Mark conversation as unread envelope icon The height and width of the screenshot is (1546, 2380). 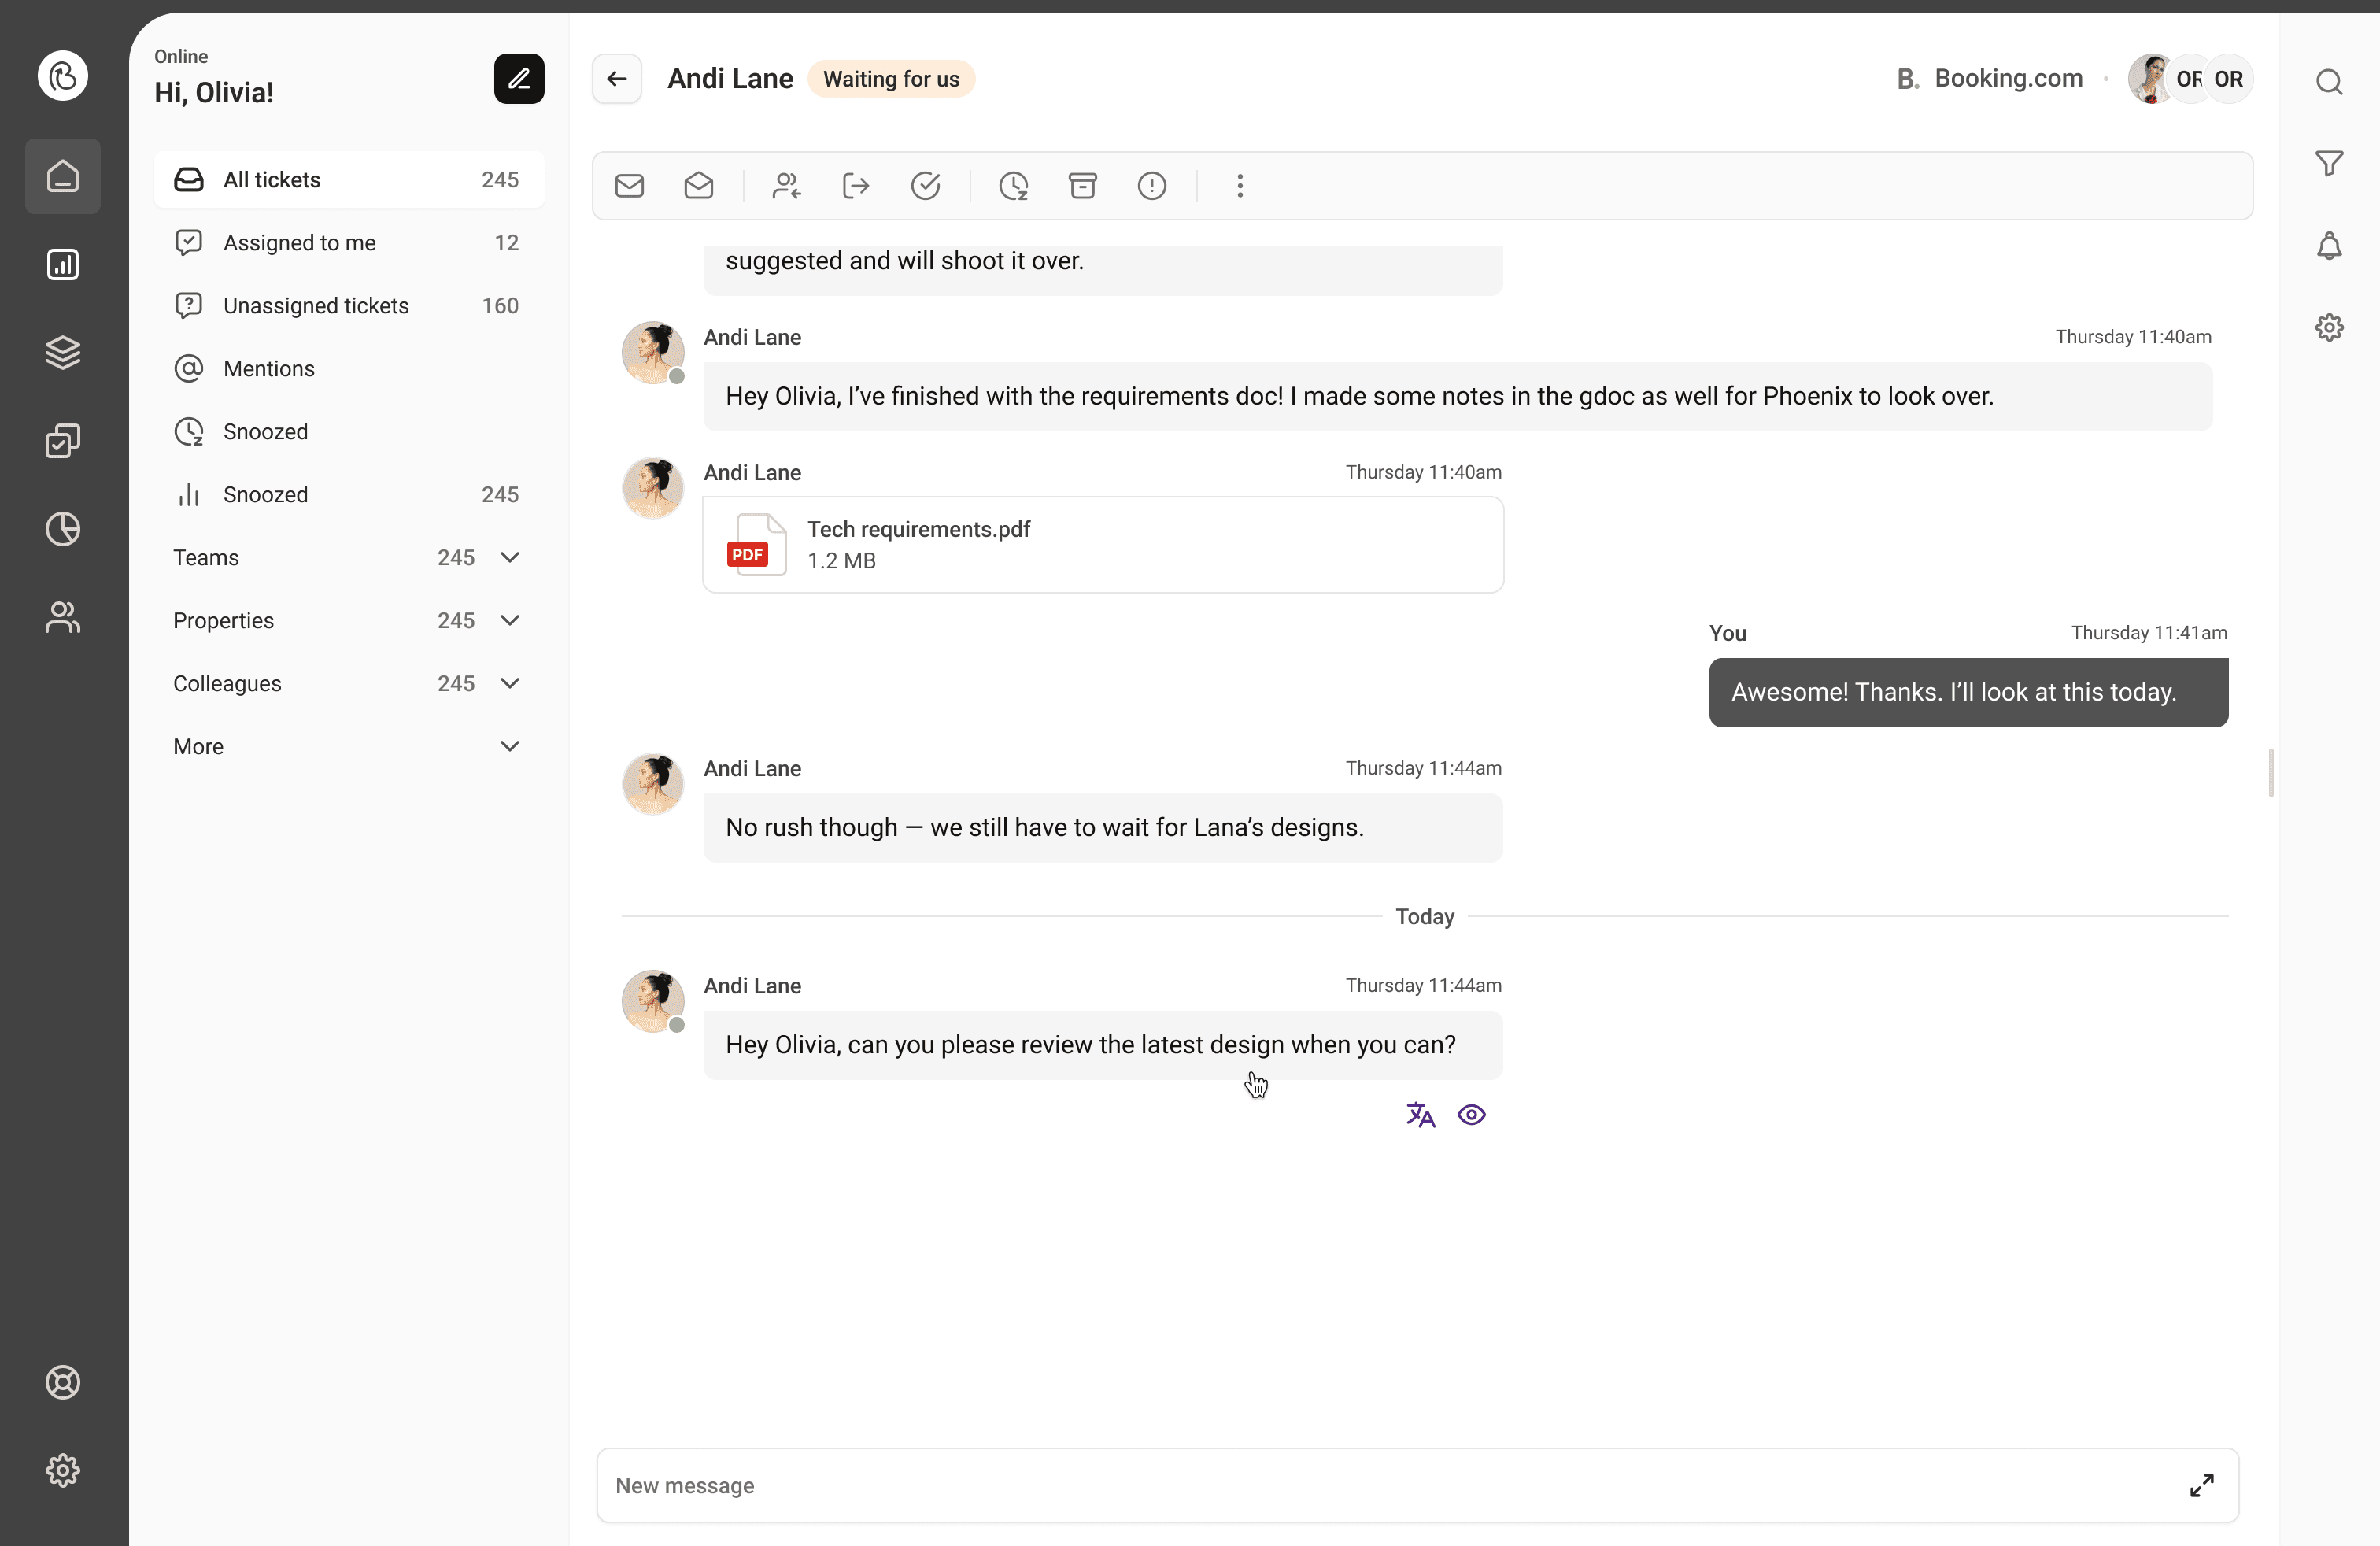pyautogui.click(x=629, y=186)
